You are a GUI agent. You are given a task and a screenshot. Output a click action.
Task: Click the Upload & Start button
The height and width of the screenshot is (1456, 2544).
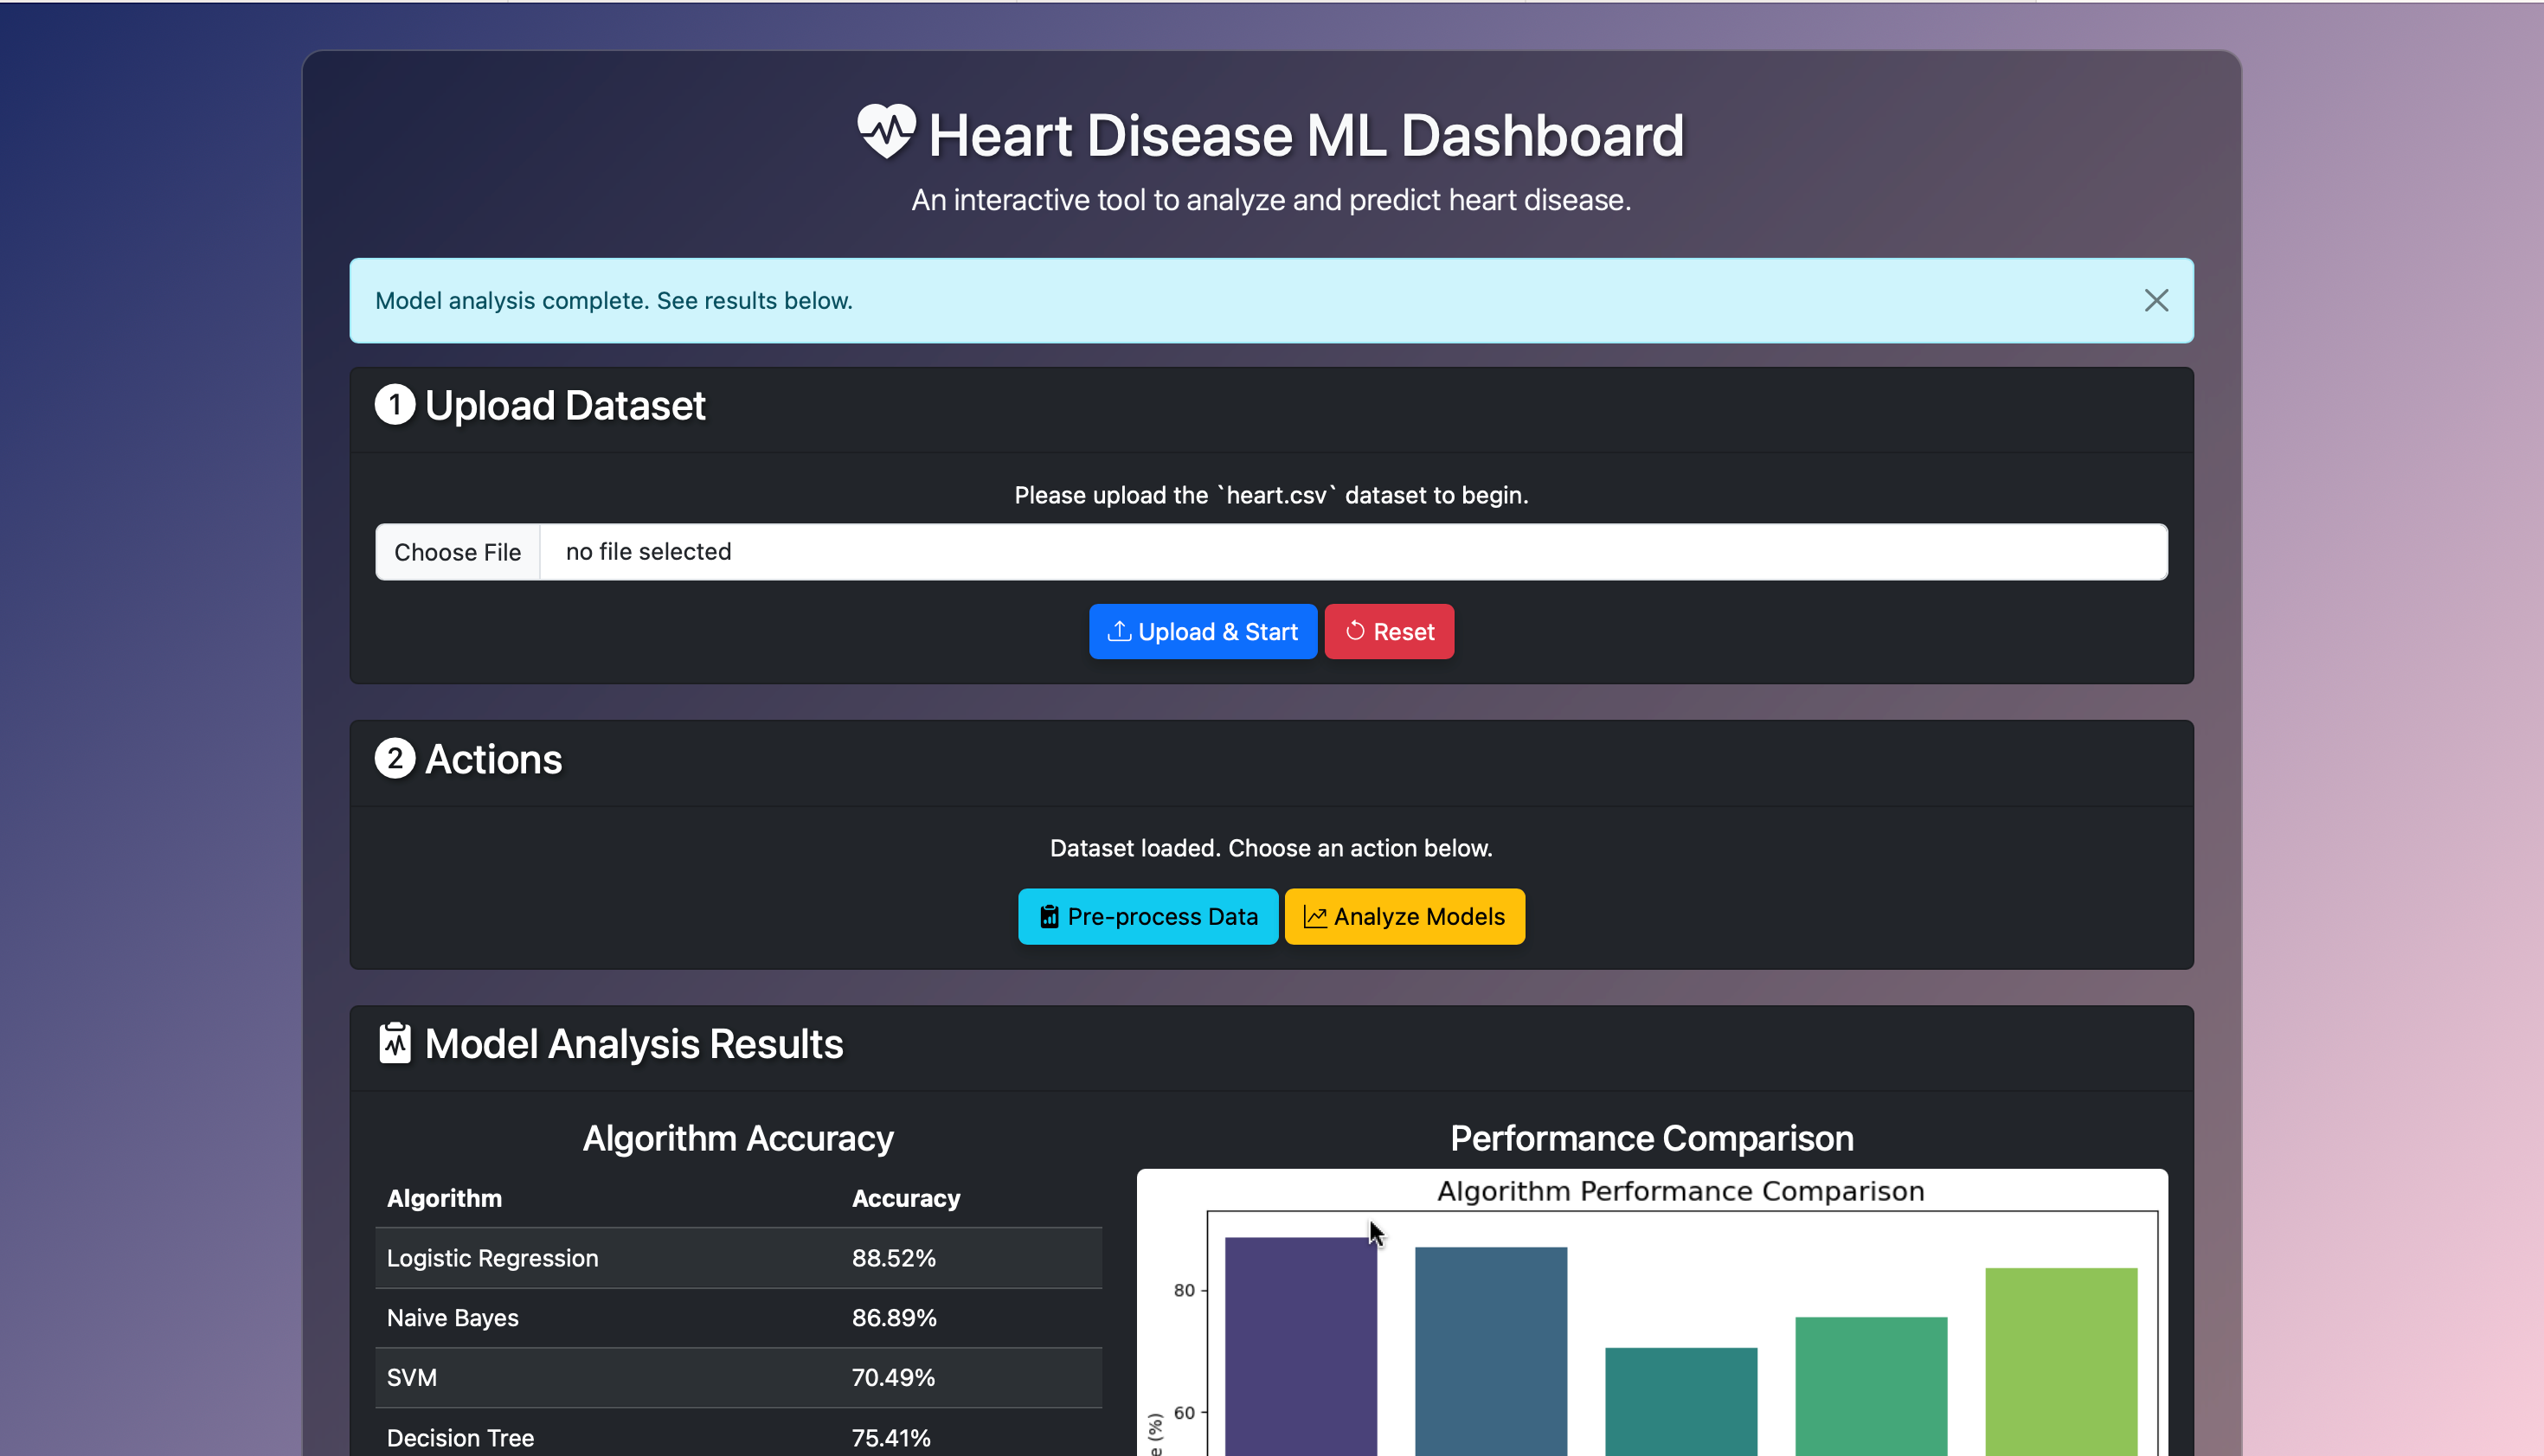tap(1203, 632)
